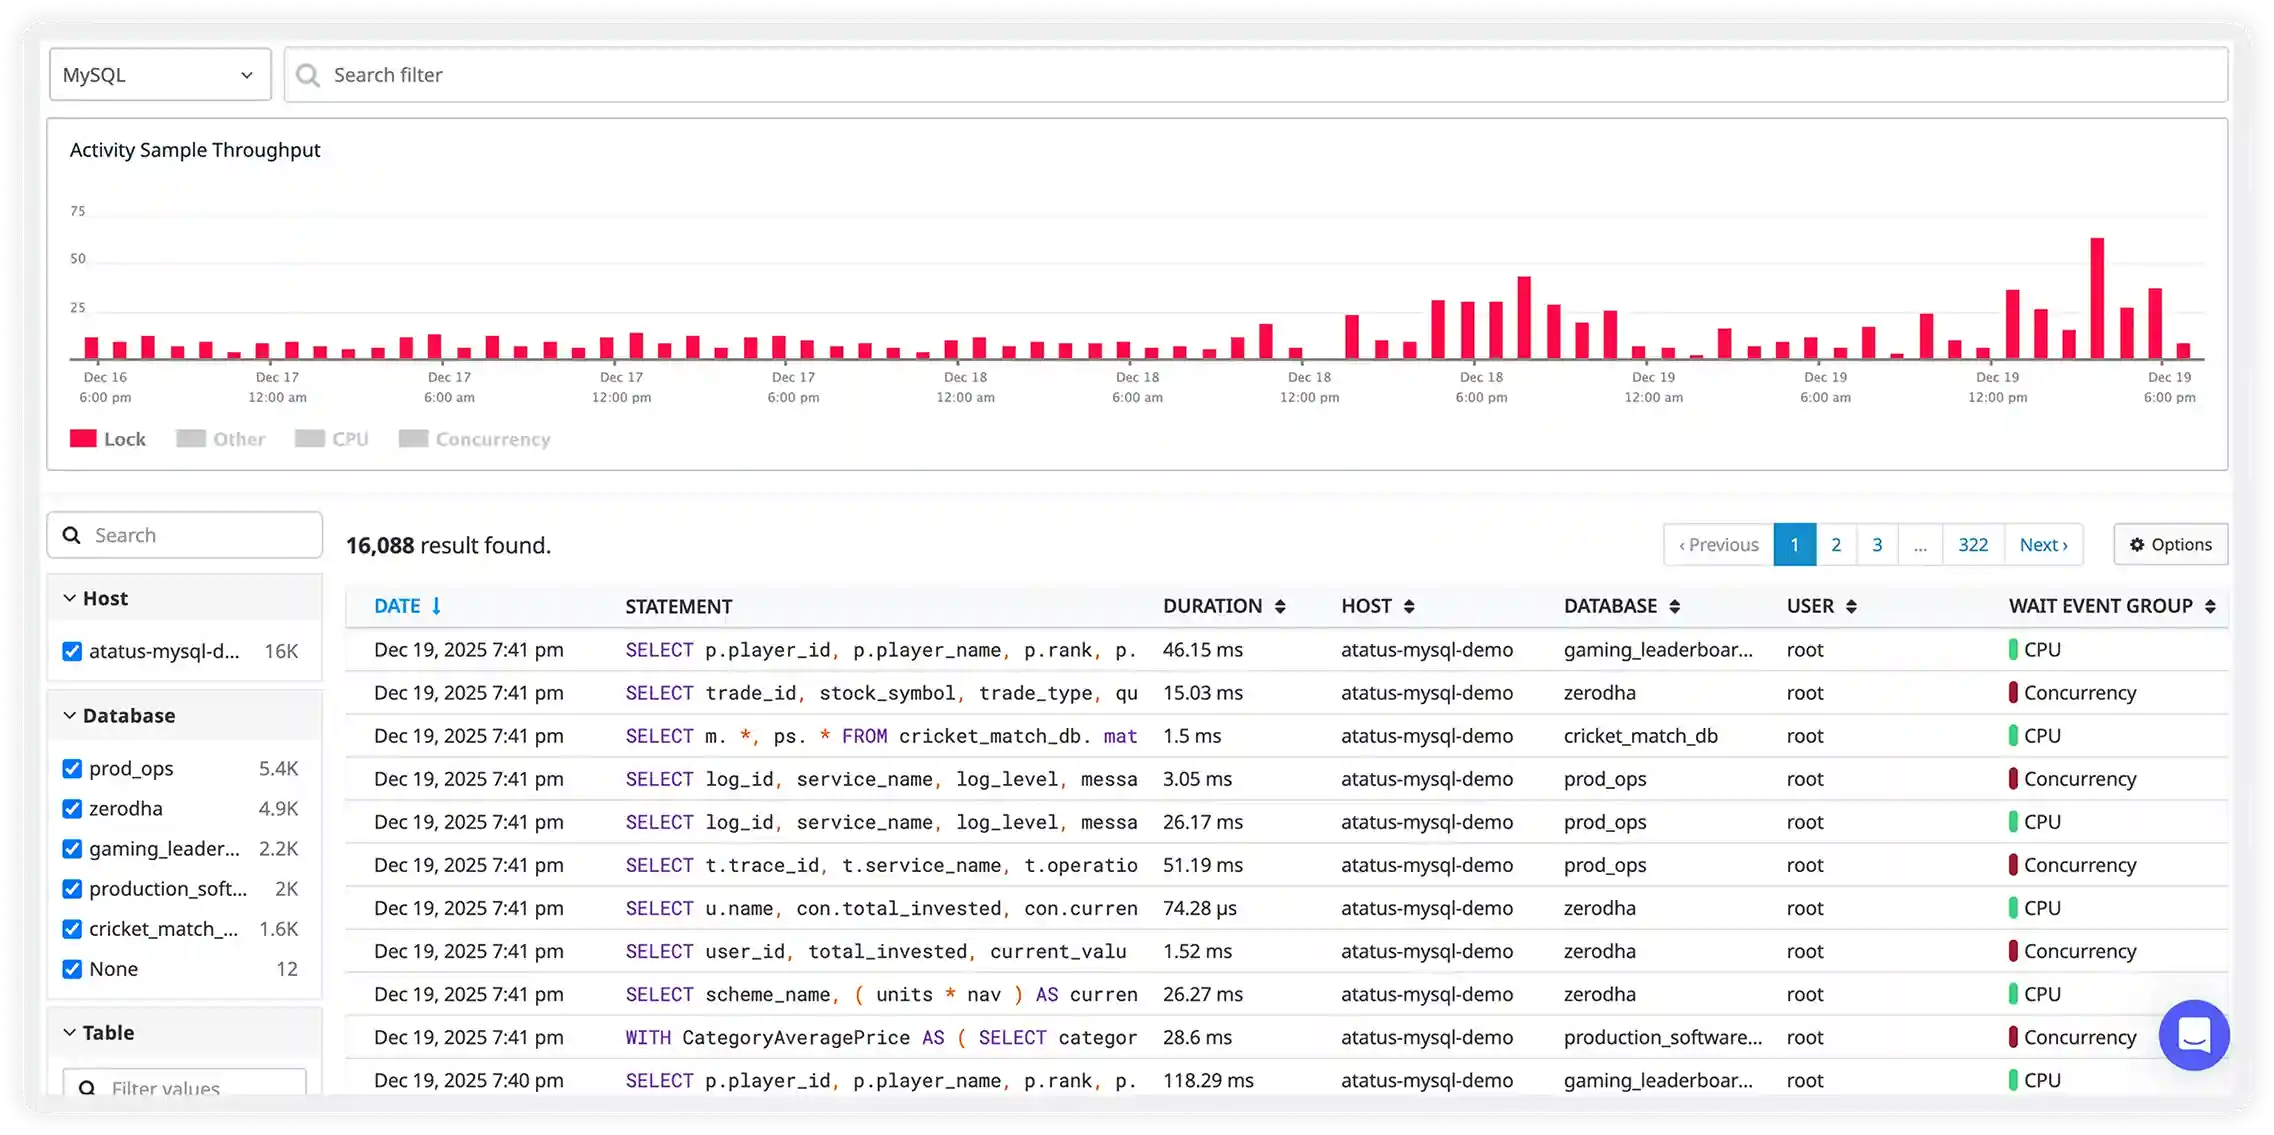Go to the next page of results
Viewport: 2274px width, 1135px height.
pyautogui.click(x=2043, y=544)
